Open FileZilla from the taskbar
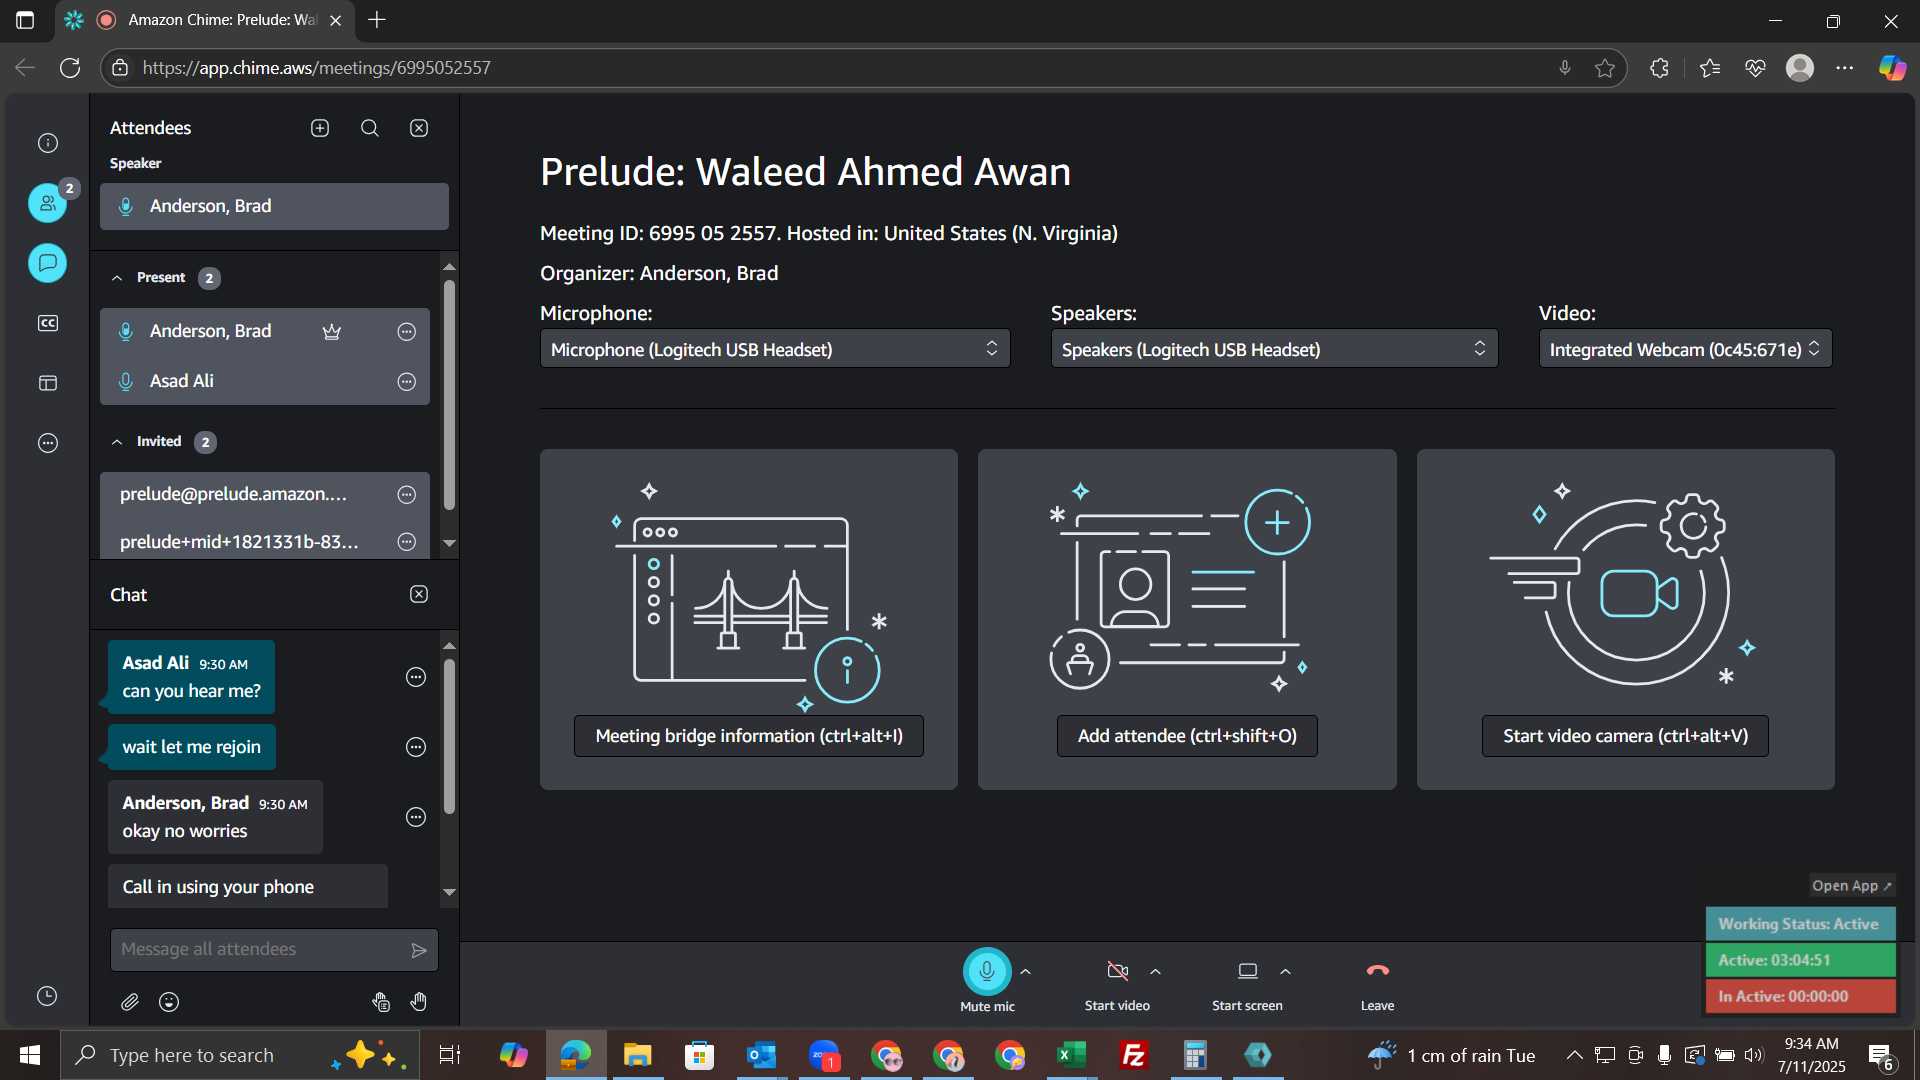Screen dimensions: 1920x1080 [x=1134, y=1055]
